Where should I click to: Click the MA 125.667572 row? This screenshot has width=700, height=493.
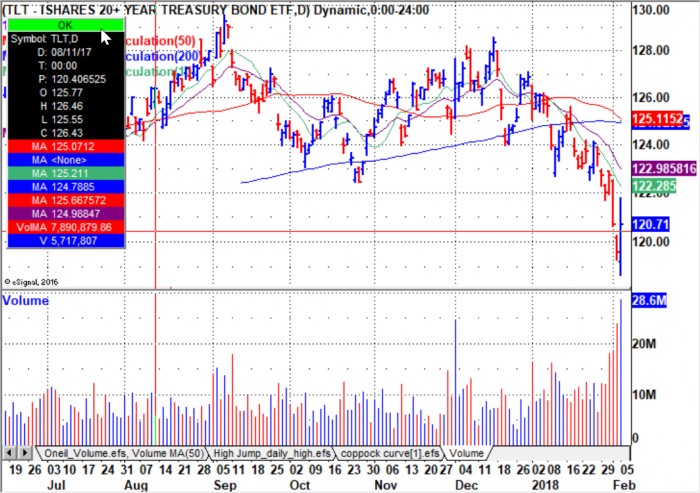tap(66, 200)
